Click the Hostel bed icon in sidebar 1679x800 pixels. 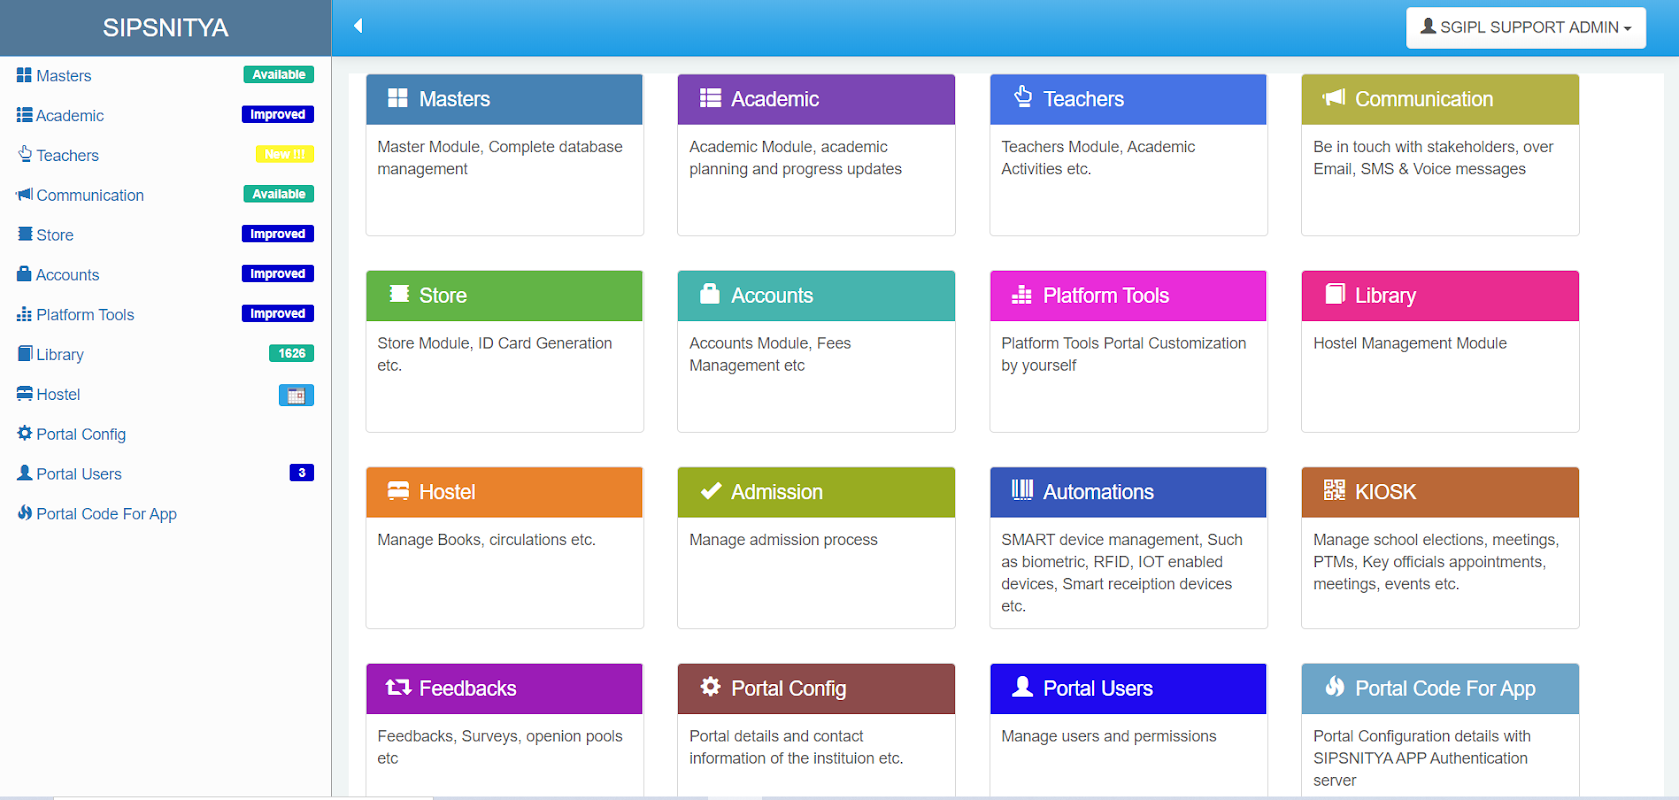pyautogui.click(x=24, y=394)
